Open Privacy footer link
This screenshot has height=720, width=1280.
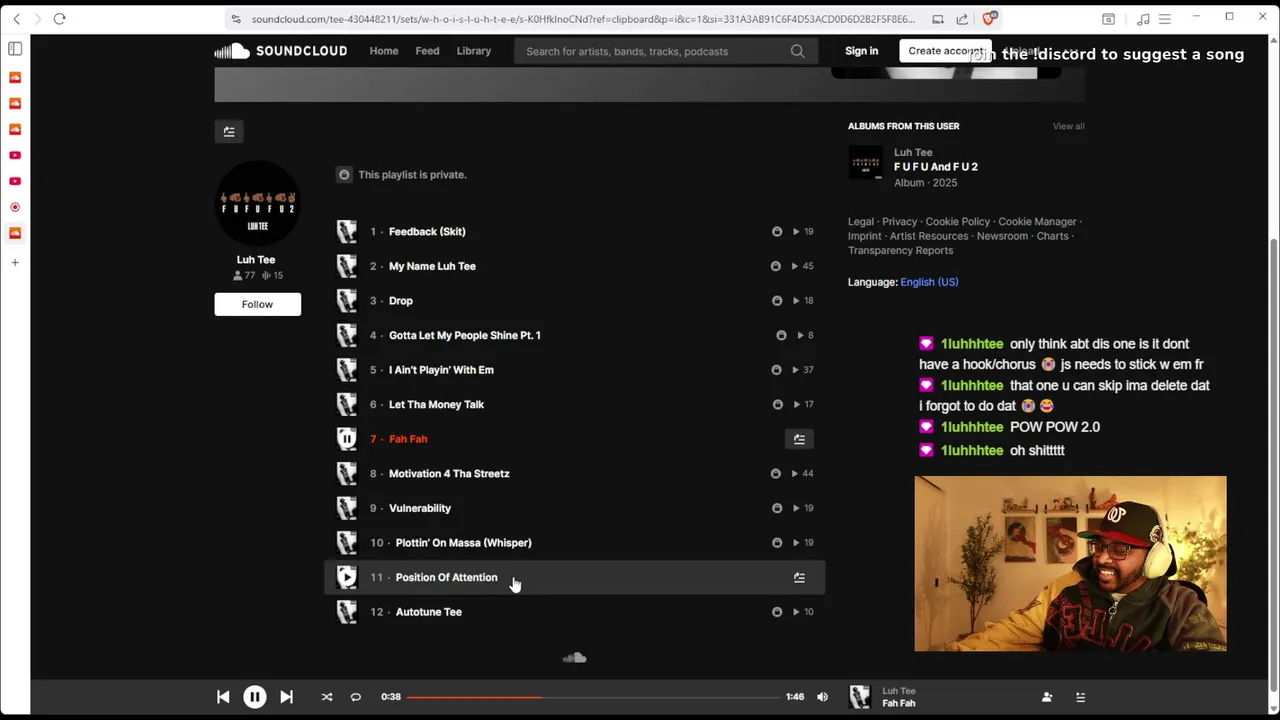(899, 222)
